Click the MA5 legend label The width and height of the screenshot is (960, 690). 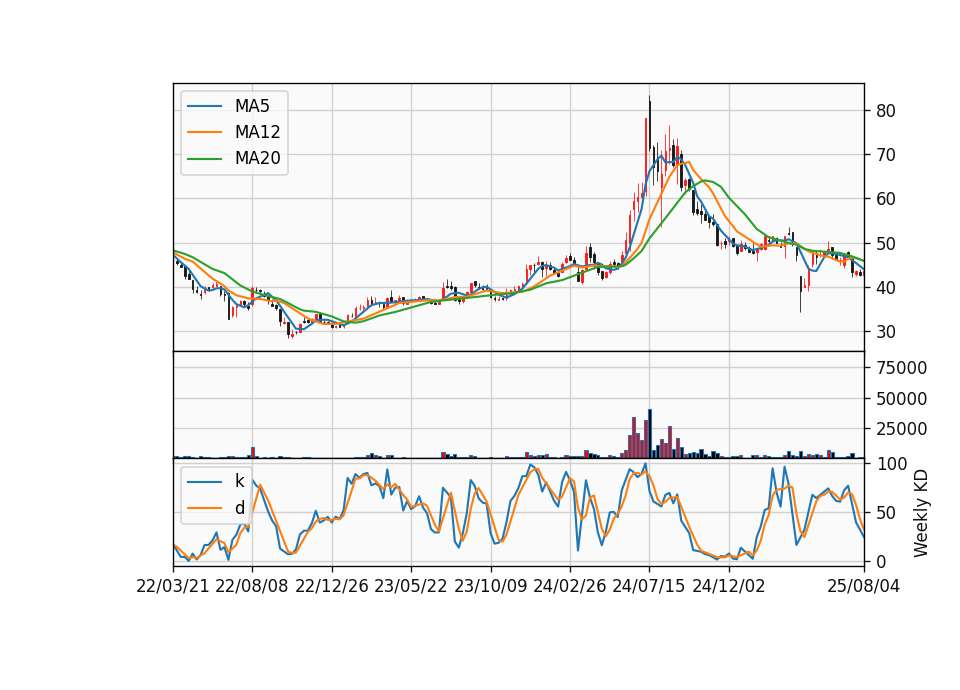pyautogui.click(x=252, y=106)
